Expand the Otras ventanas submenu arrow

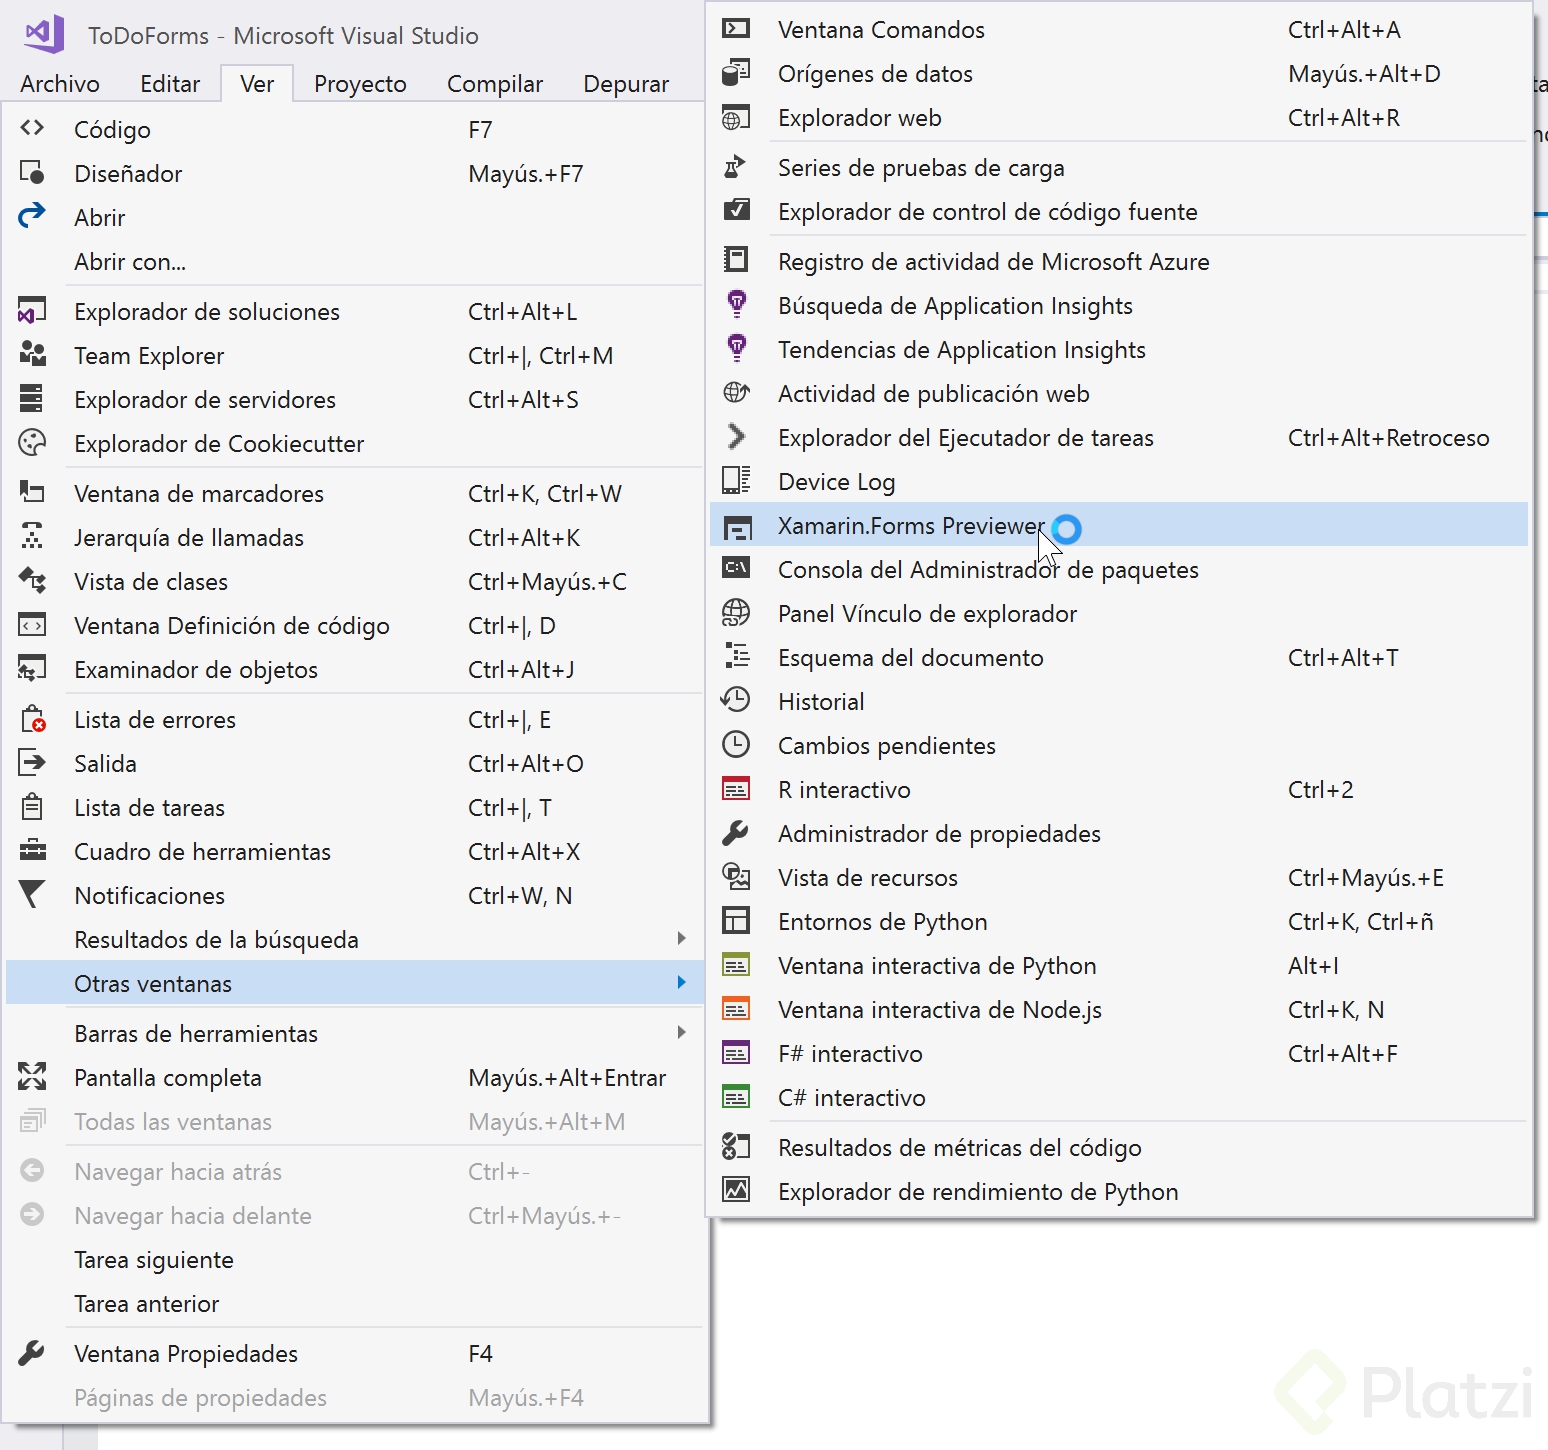coord(681,982)
